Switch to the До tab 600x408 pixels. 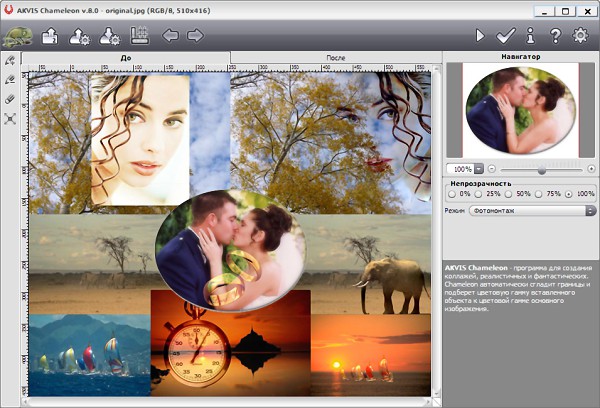click(x=126, y=58)
